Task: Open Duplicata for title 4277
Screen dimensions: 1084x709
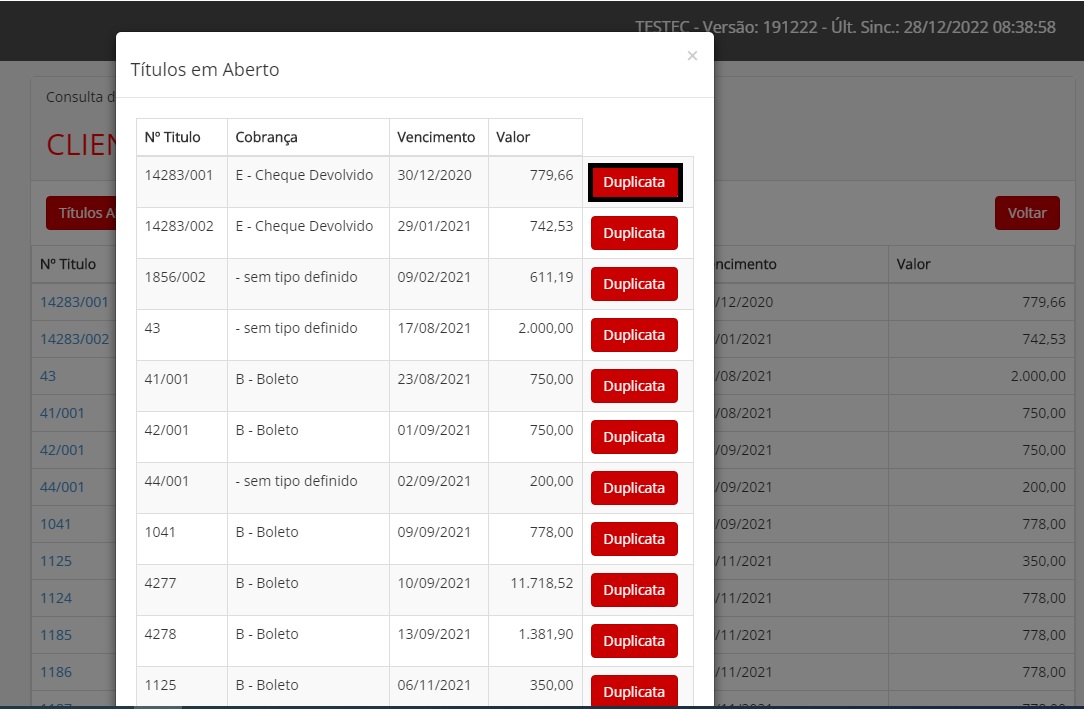Action: click(634, 590)
